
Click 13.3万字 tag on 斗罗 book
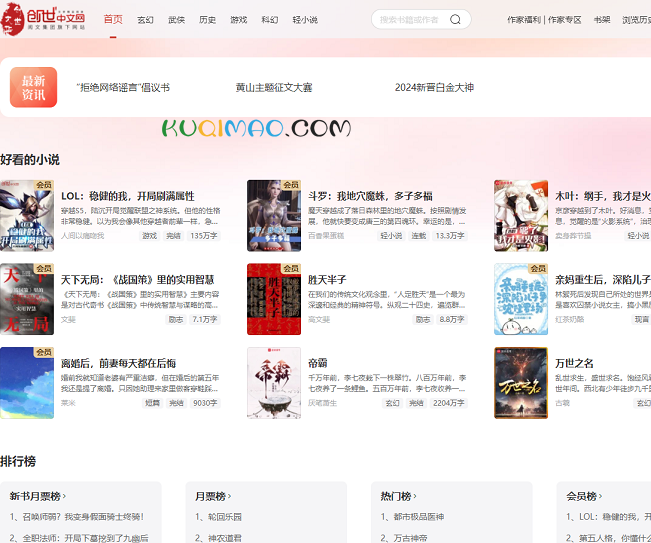click(450, 236)
